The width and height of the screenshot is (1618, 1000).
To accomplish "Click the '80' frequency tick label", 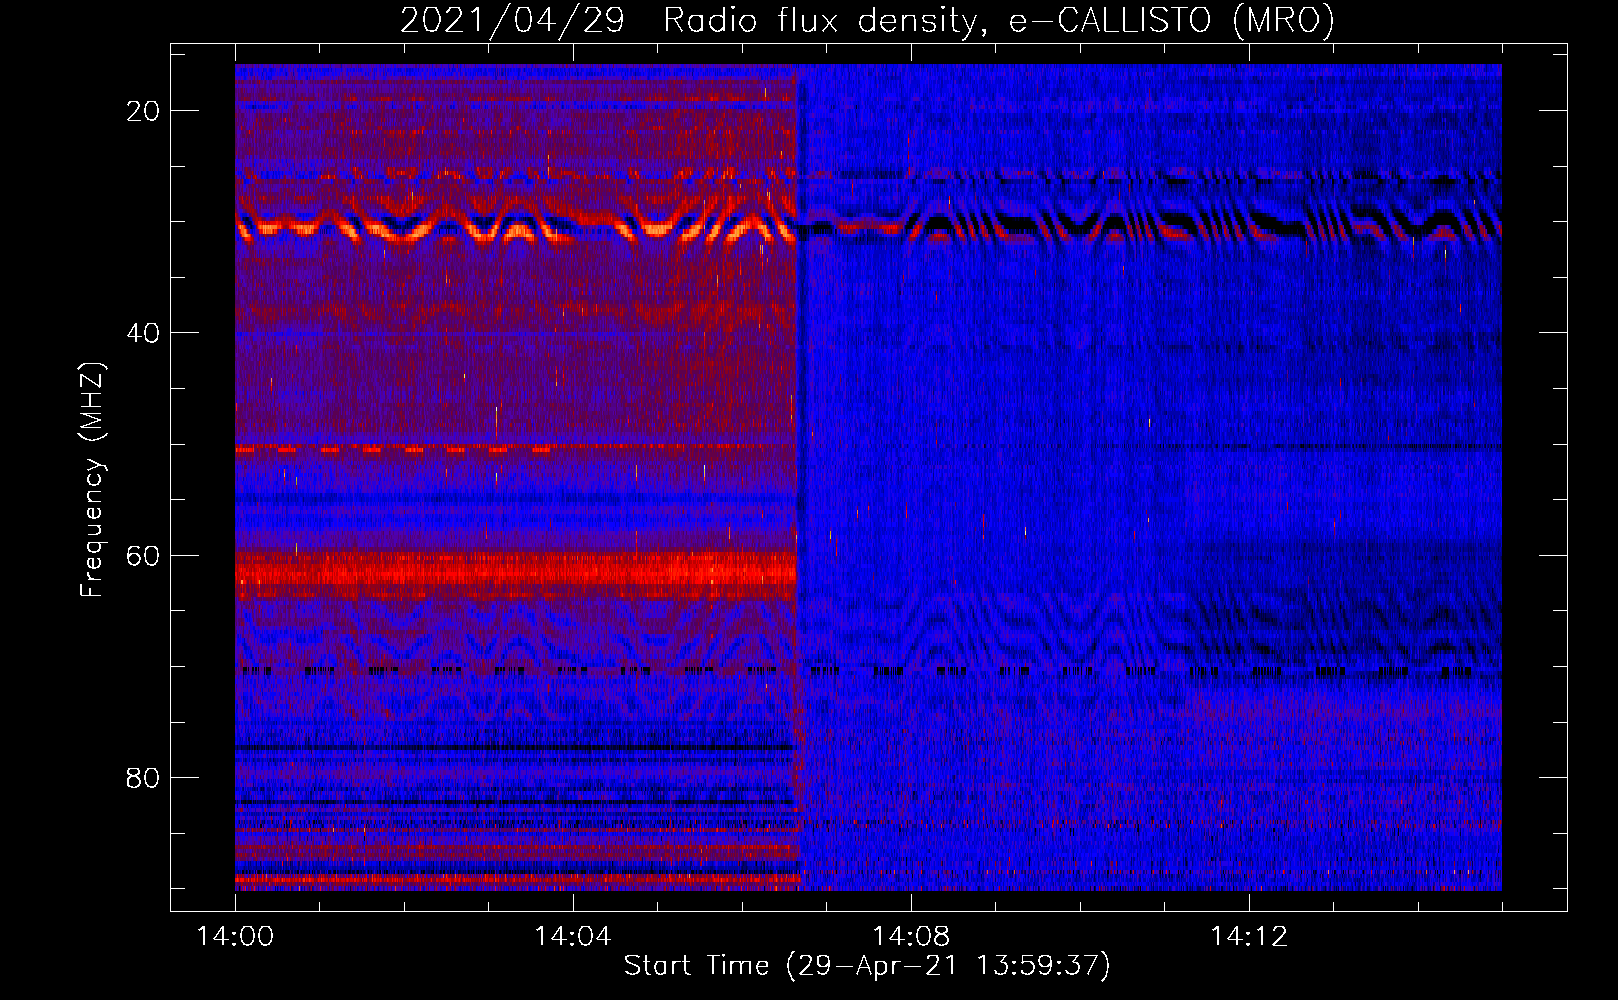I will pyautogui.click(x=144, y=778).
